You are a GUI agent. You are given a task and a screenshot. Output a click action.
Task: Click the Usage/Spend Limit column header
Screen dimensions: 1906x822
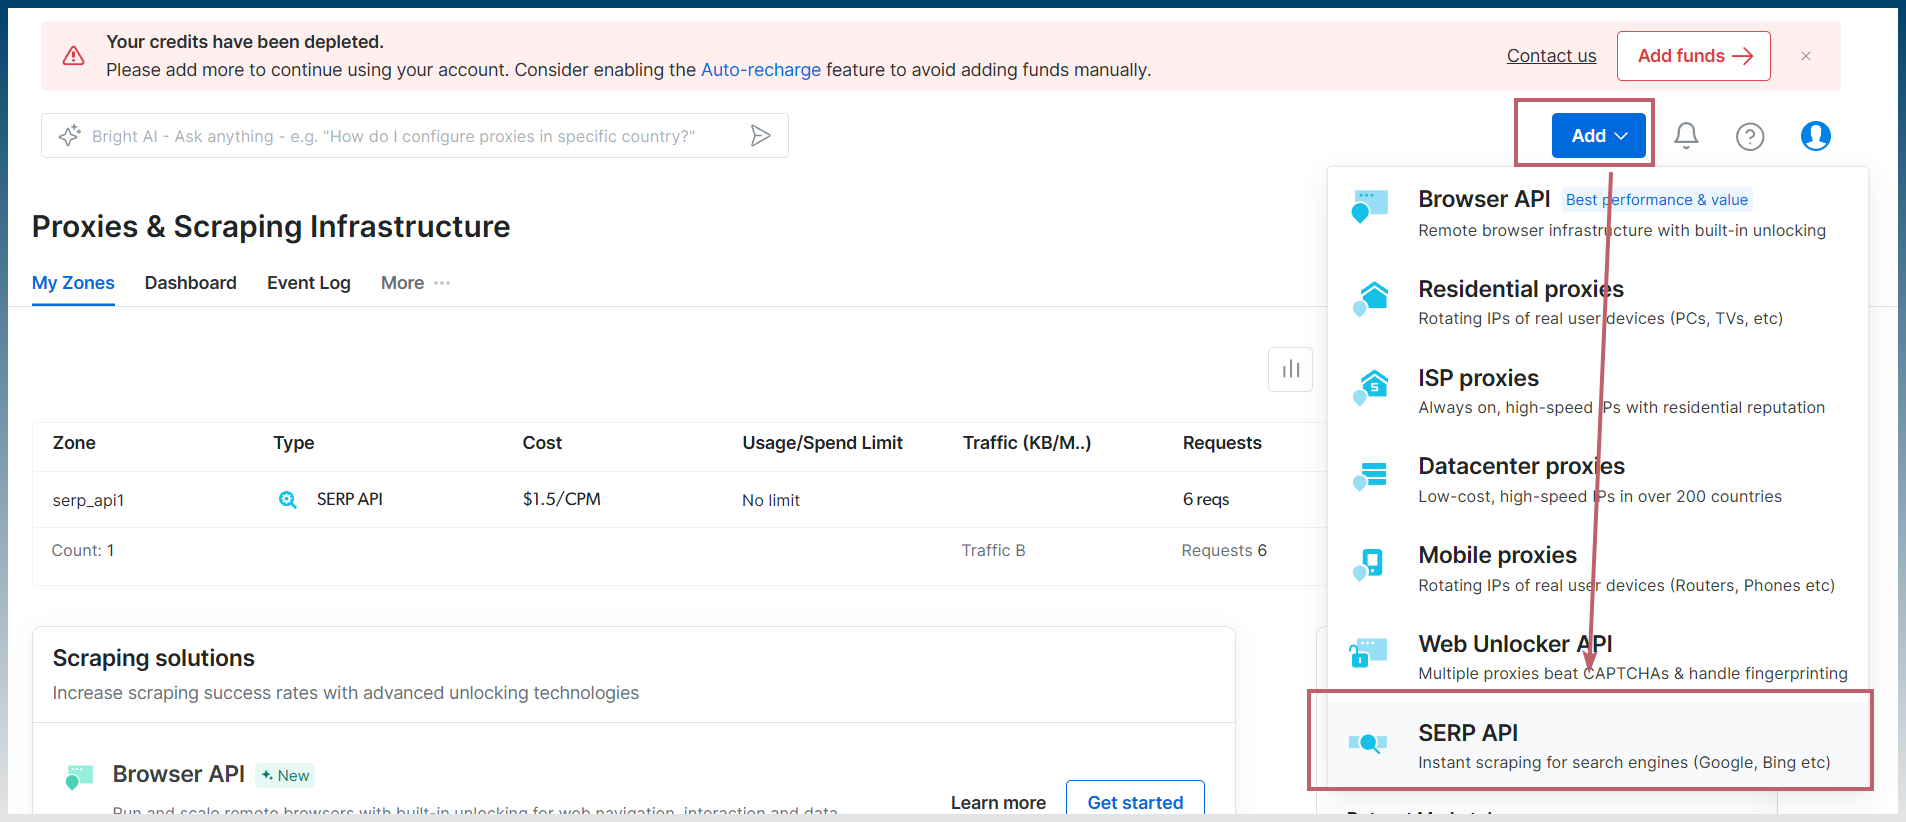(822, 443)
